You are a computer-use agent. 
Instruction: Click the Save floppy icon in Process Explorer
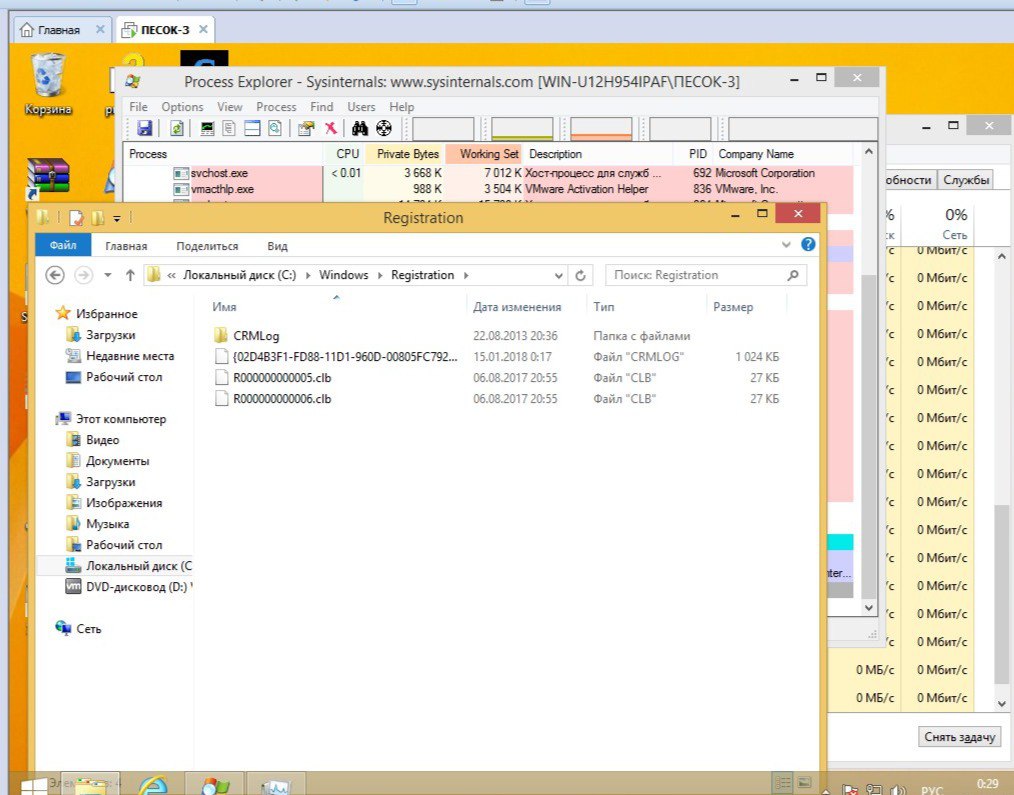[x=145, y=128]
